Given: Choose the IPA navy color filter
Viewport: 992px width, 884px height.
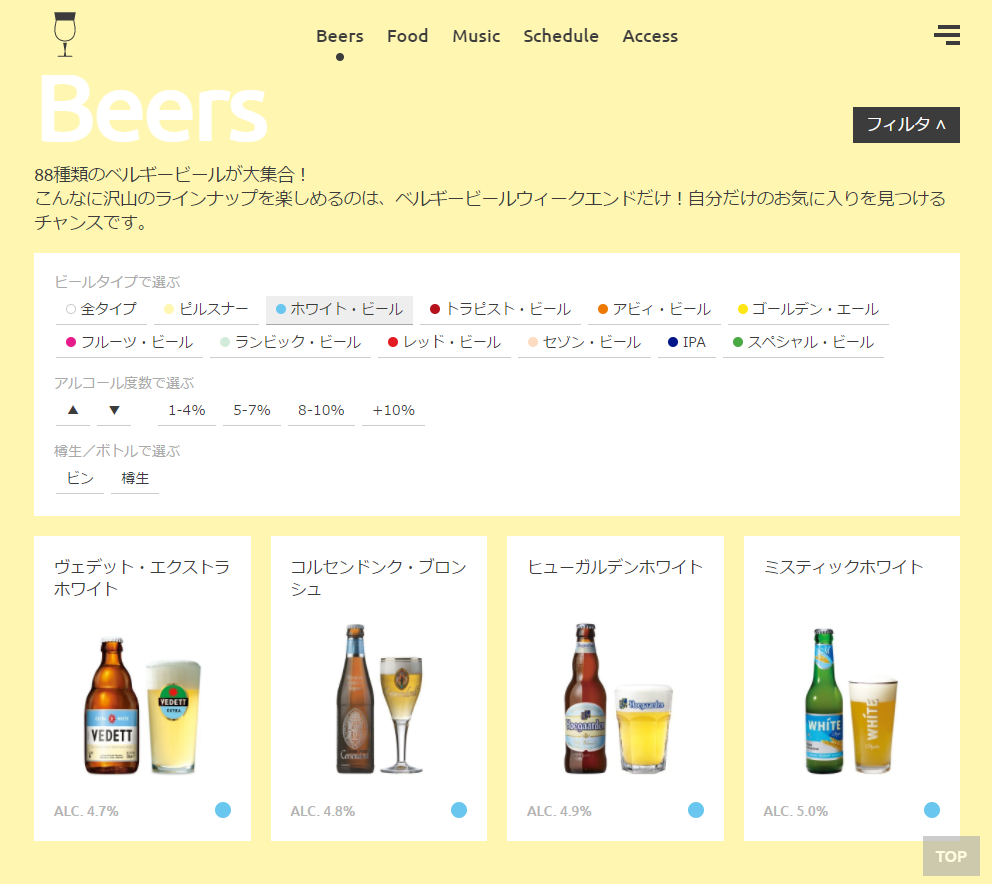Looking at the screenshot, I should pyautogui.click(x=687, y=342).
